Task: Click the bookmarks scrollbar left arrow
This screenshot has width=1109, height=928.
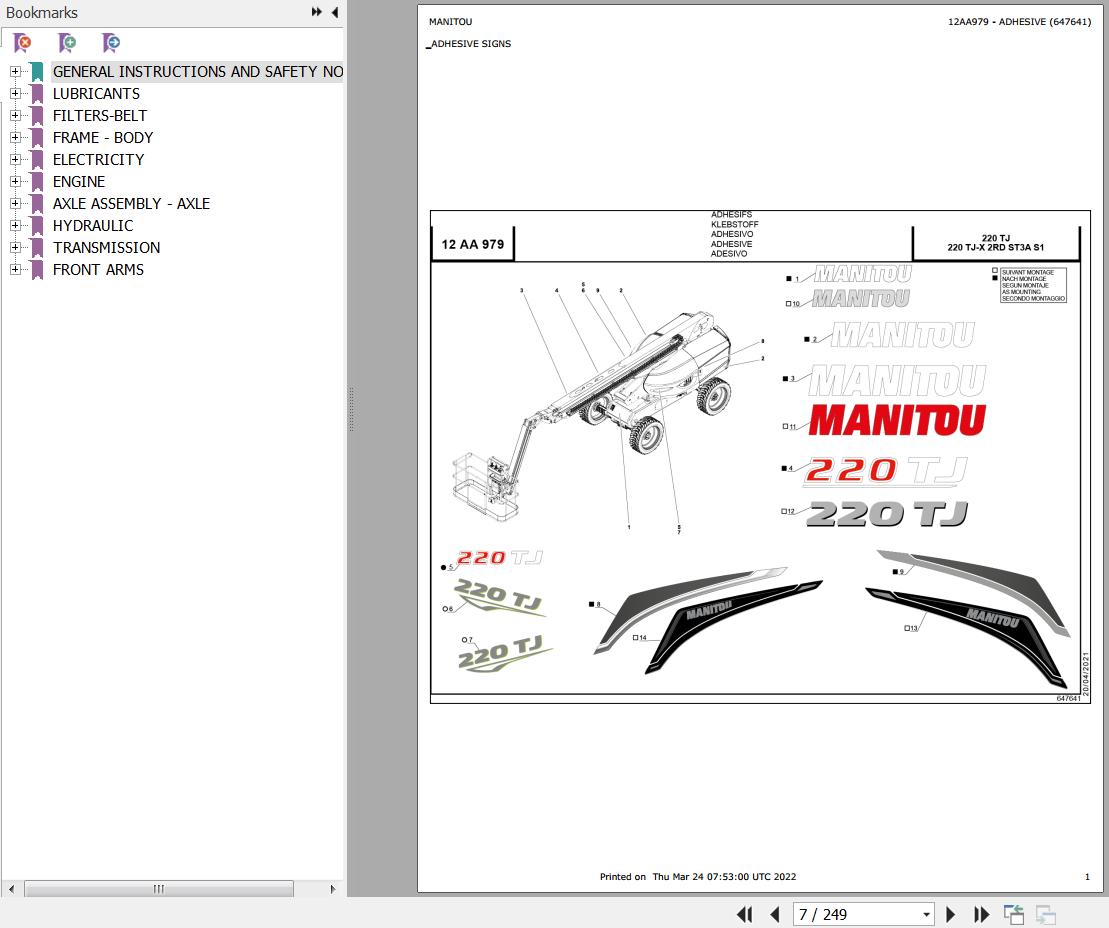Action: coord(11,888)
